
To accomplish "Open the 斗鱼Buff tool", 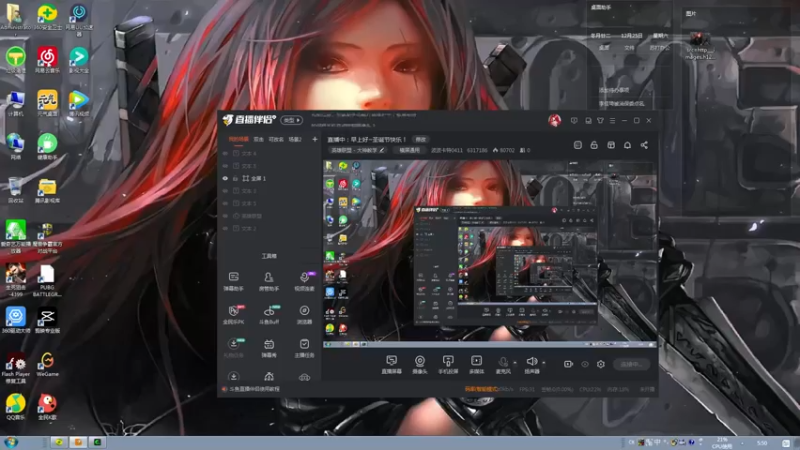I will (x=269, y=314).
